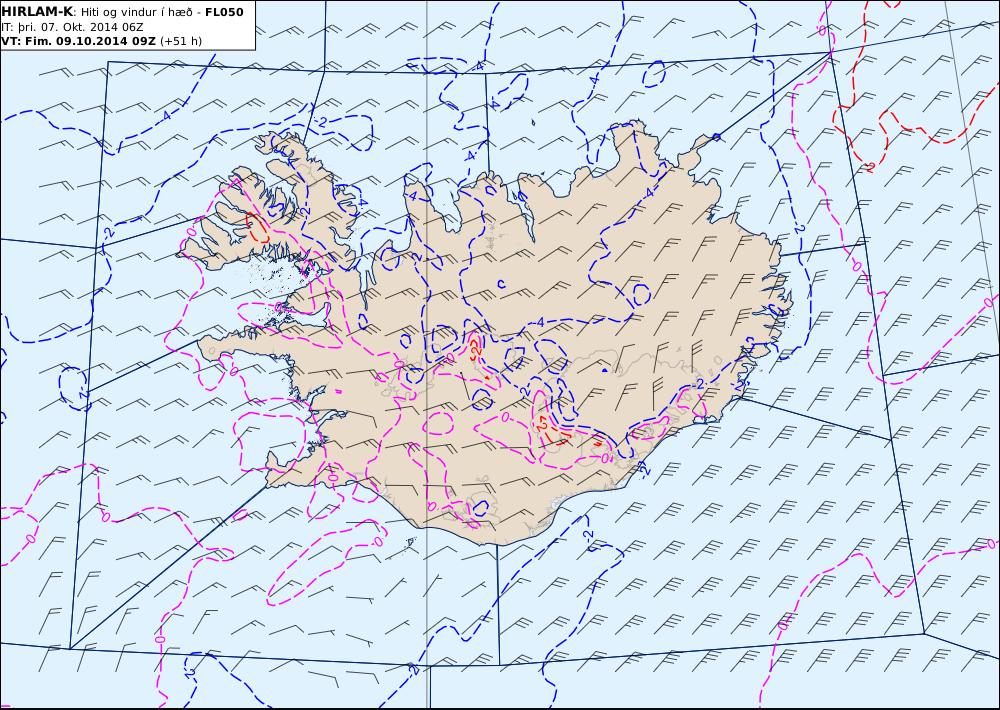
Task: Click the 'IT: þri. 07. Okt. 2014 06Z' line
Action: point(72,27)
